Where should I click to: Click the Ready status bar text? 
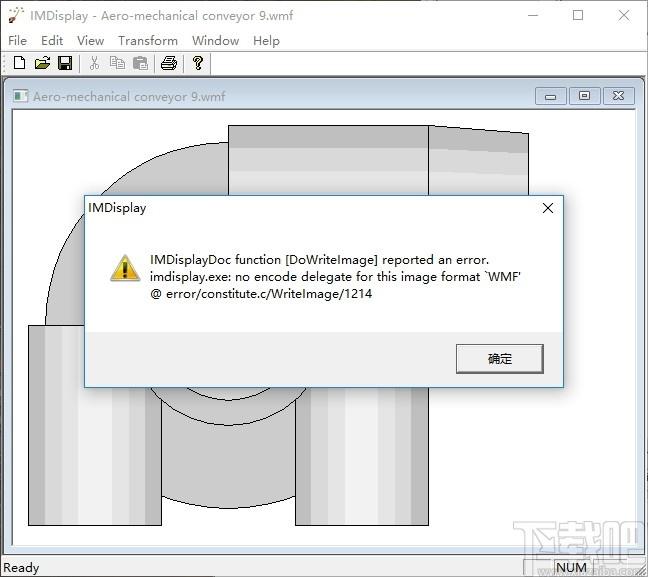21,568
